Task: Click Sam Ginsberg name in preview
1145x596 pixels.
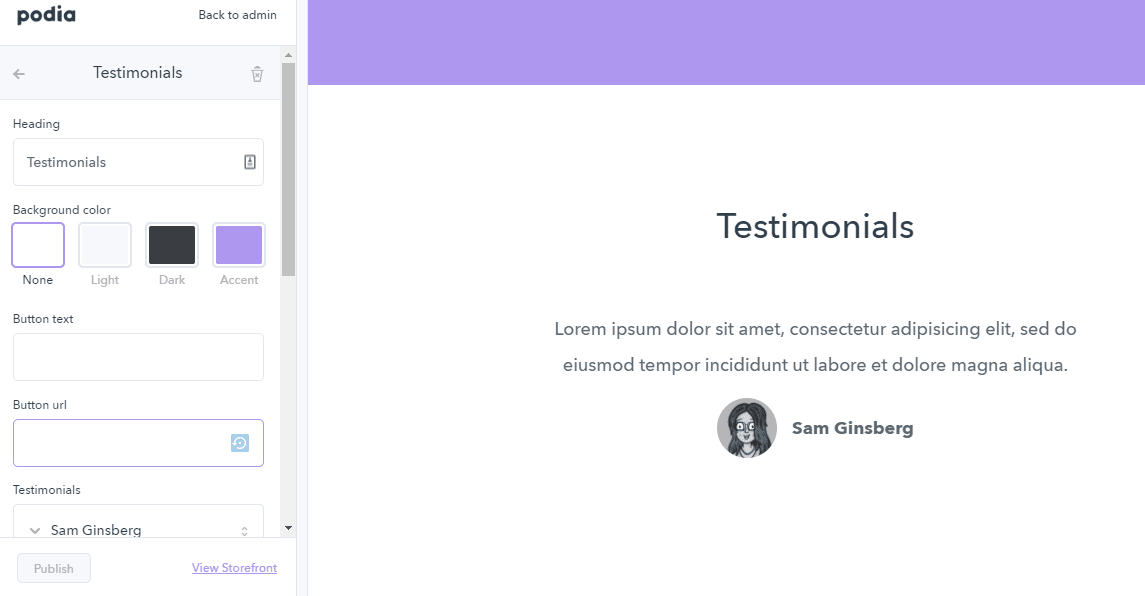Action: 852,428
